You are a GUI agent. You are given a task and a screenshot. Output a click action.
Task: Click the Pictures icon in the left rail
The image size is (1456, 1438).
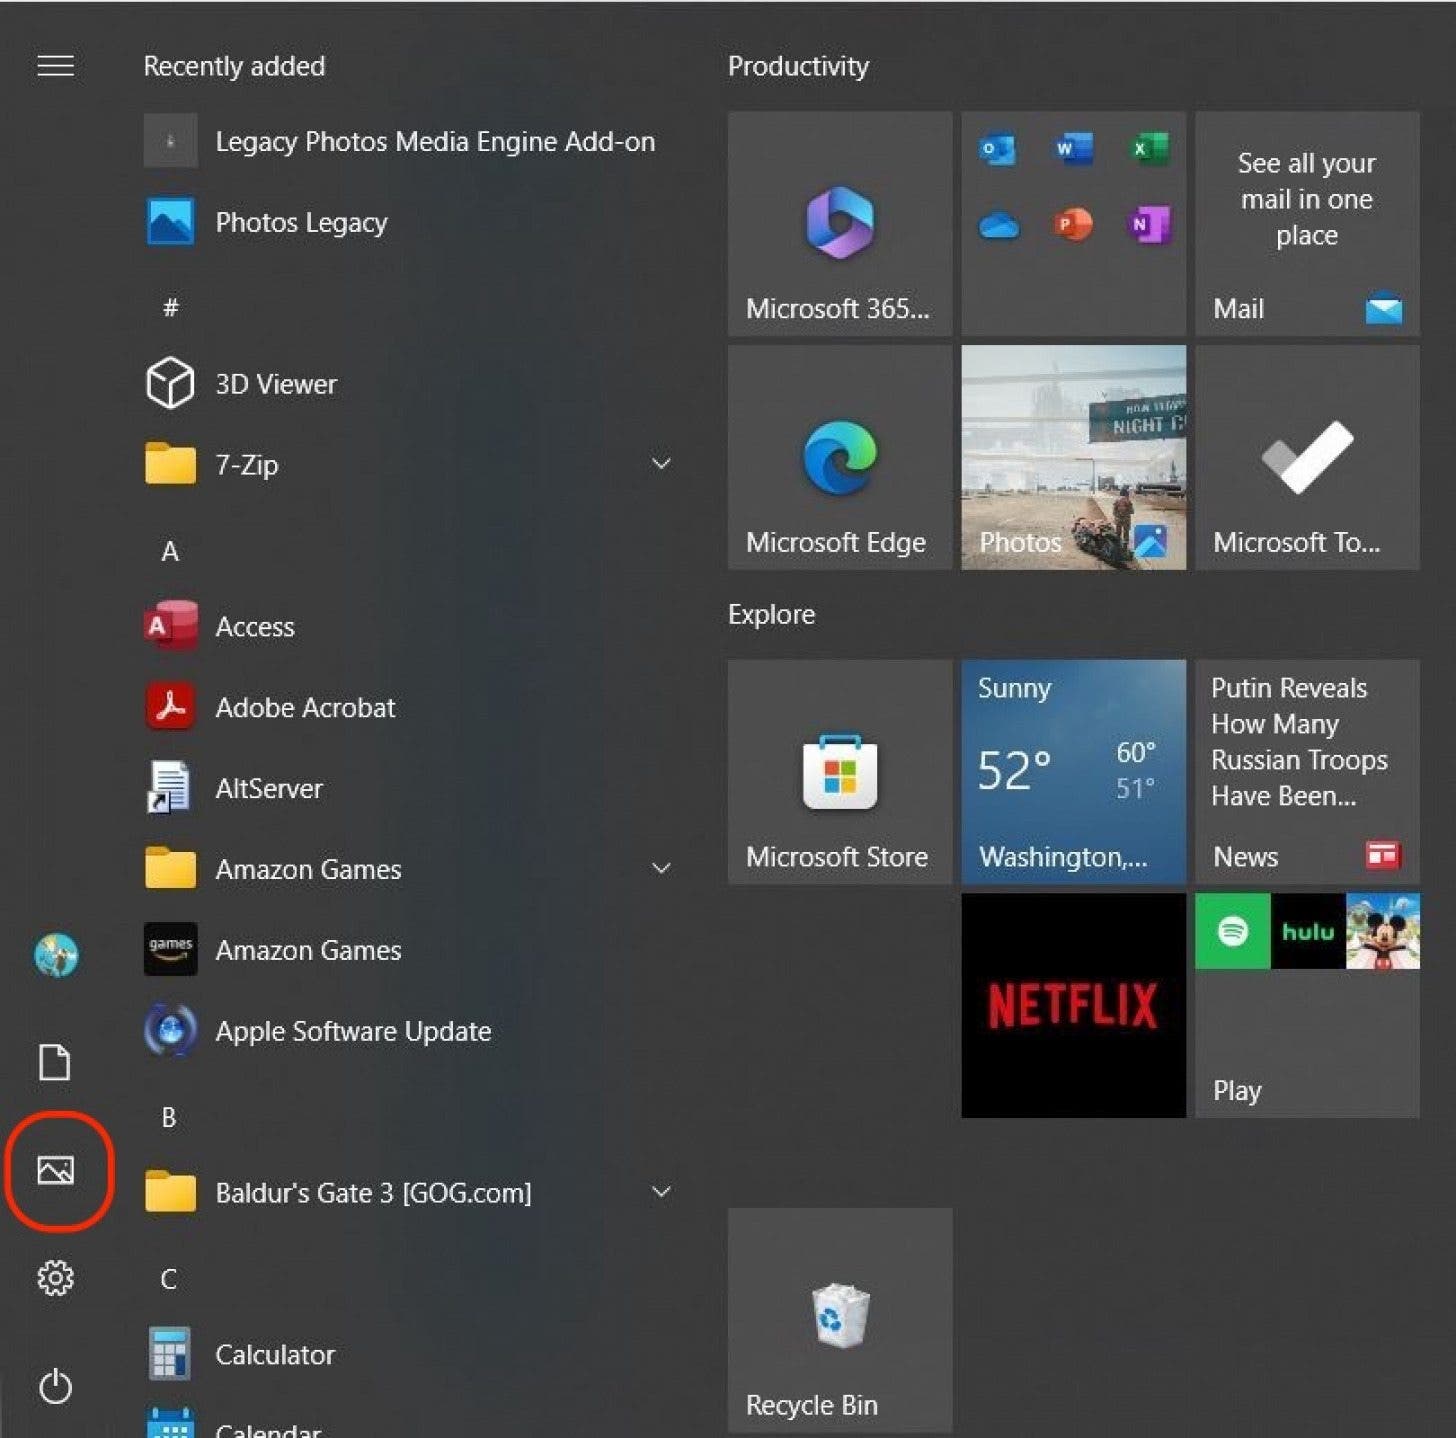click(55, 1169)
